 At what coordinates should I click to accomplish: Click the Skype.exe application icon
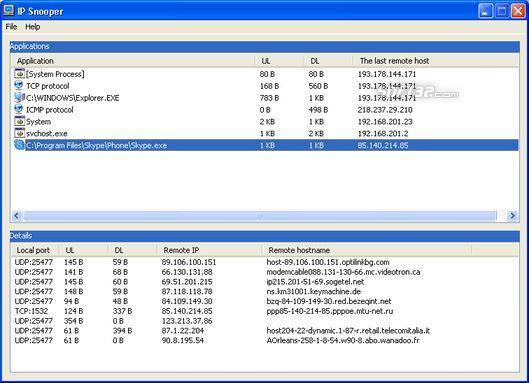20,145
